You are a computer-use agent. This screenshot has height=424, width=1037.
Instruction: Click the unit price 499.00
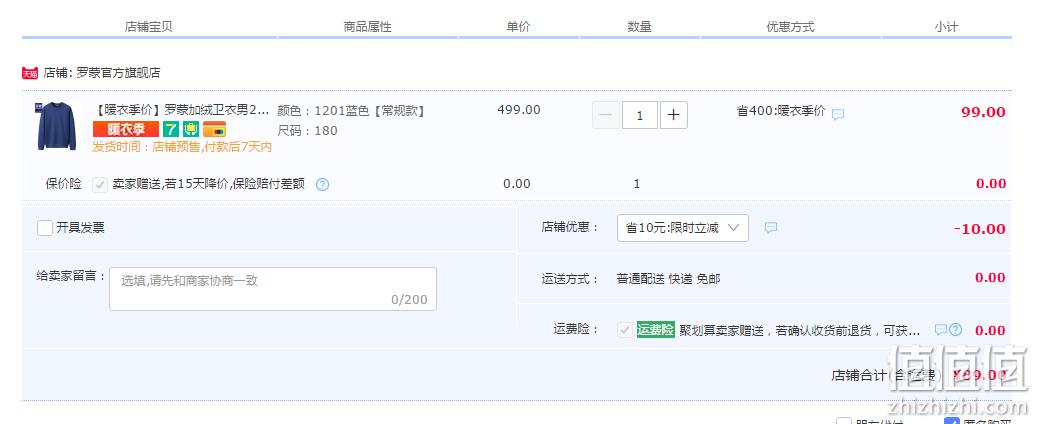518,110
